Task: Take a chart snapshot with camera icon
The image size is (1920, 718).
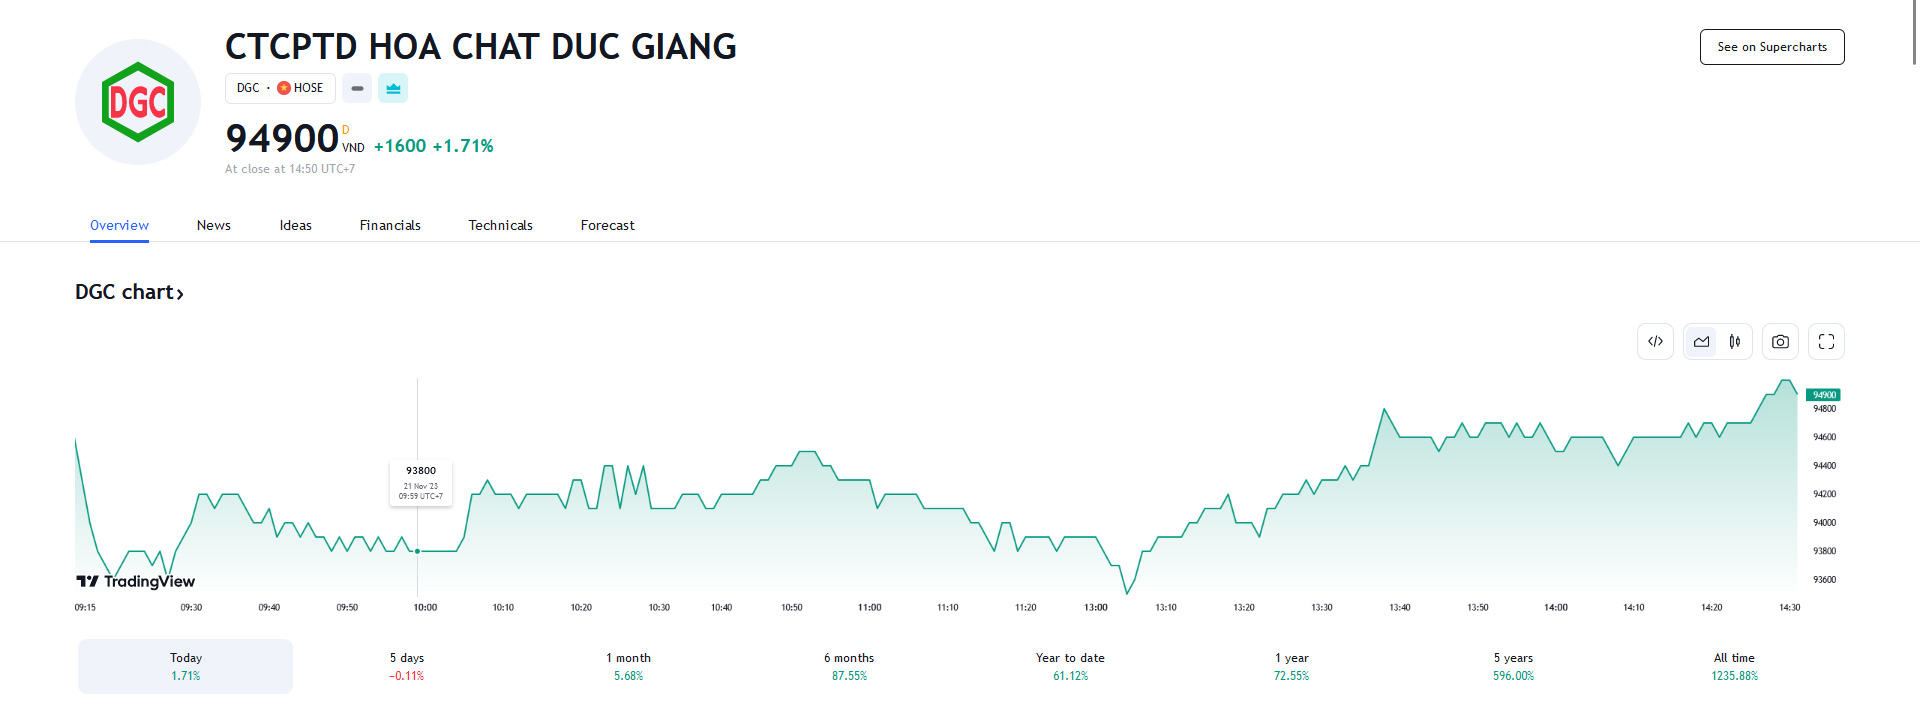Action: tap(1780, 341)
